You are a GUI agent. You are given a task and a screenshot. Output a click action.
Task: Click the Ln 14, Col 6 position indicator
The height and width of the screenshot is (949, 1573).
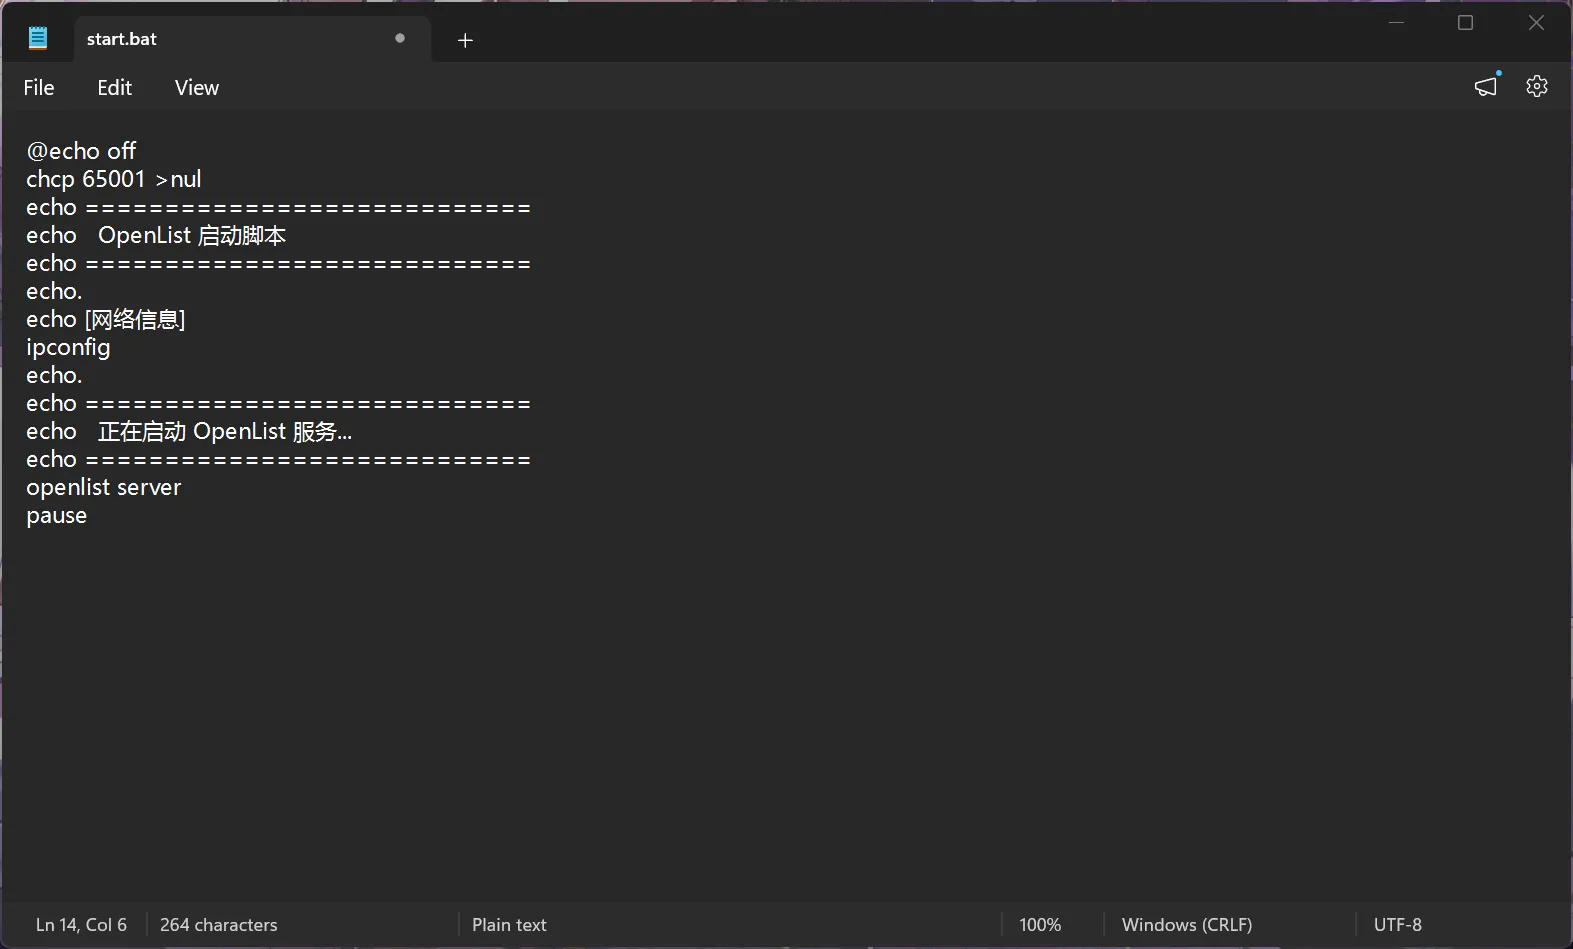[82, 925]
